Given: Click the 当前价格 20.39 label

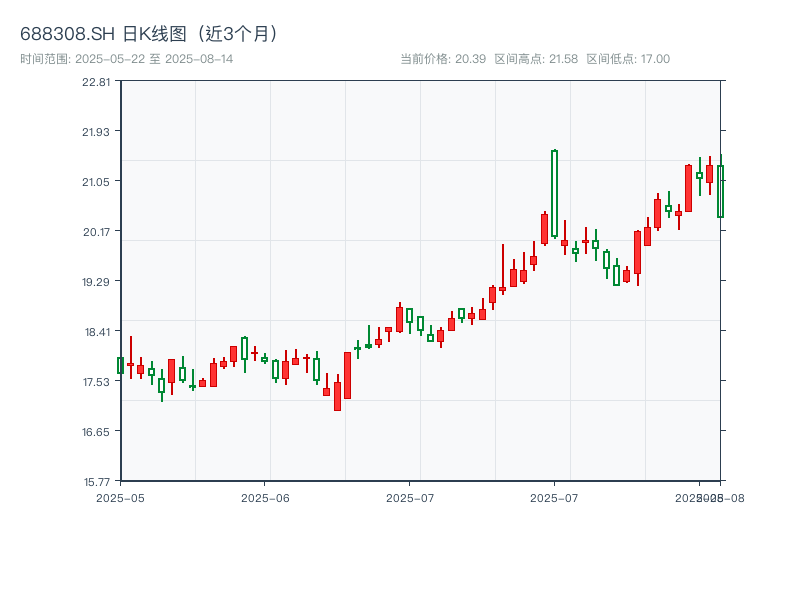Looking at the screenshot, I should [443, 59].
